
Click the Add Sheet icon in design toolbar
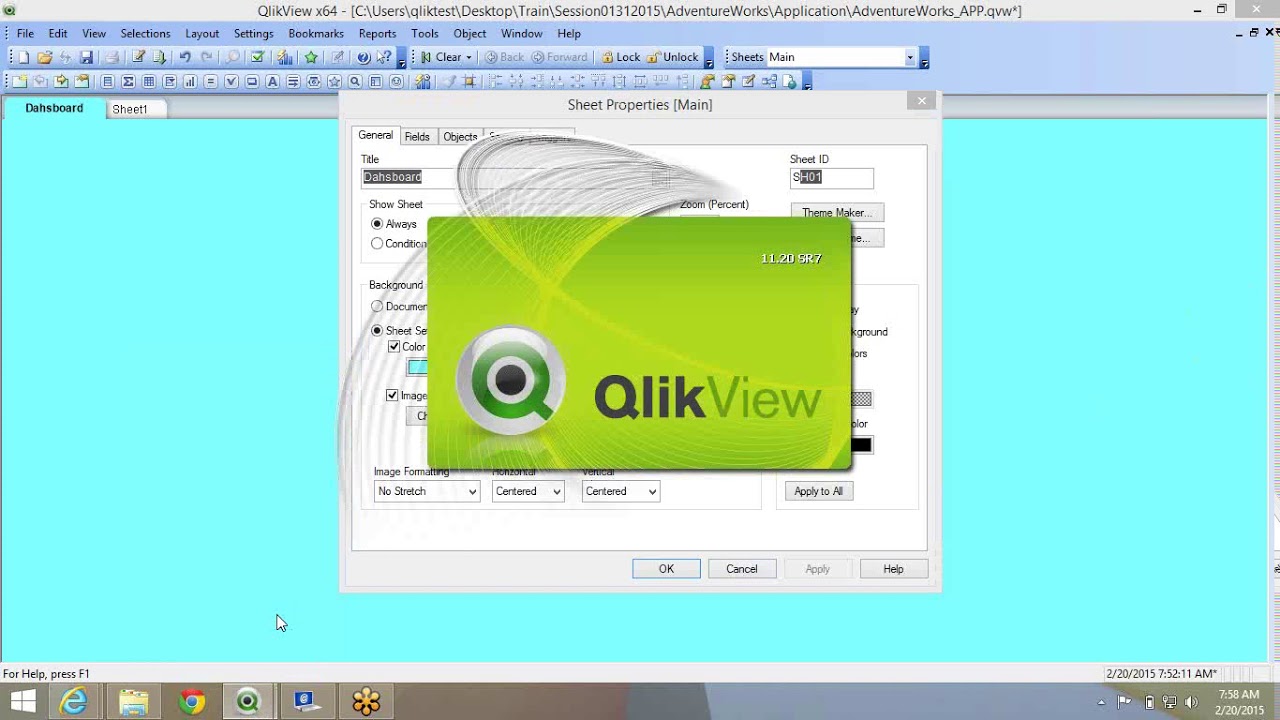(x=20, y=81)
